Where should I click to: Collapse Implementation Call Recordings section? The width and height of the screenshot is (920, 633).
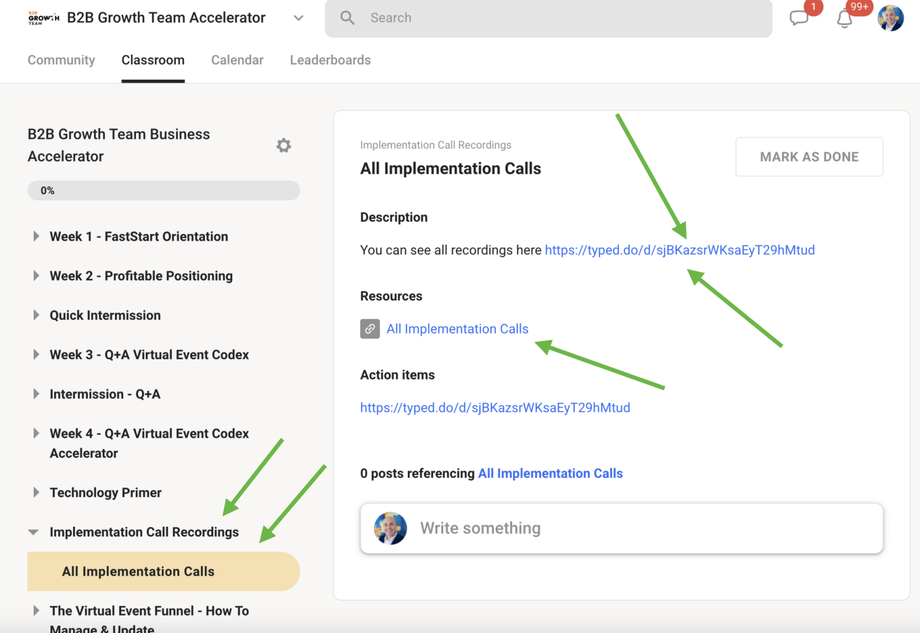(34, 532)
